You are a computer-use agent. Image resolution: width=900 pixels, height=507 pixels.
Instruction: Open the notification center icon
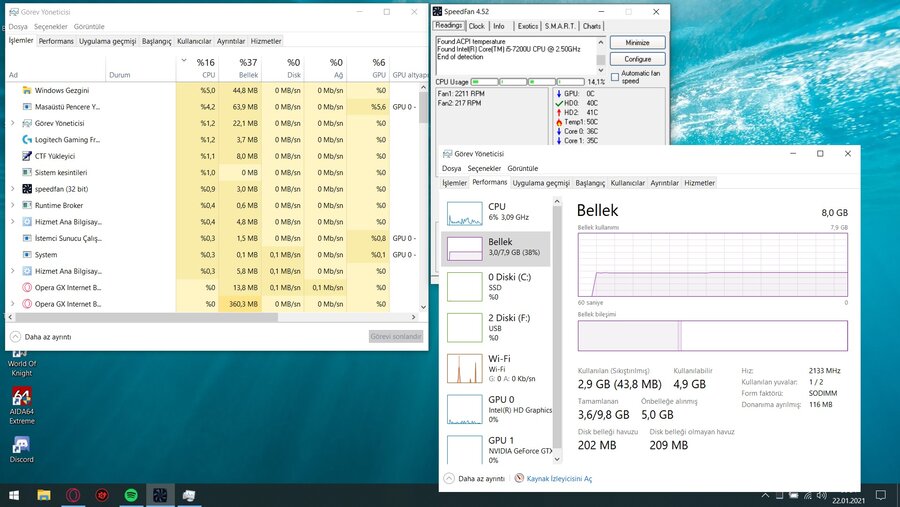880,495
